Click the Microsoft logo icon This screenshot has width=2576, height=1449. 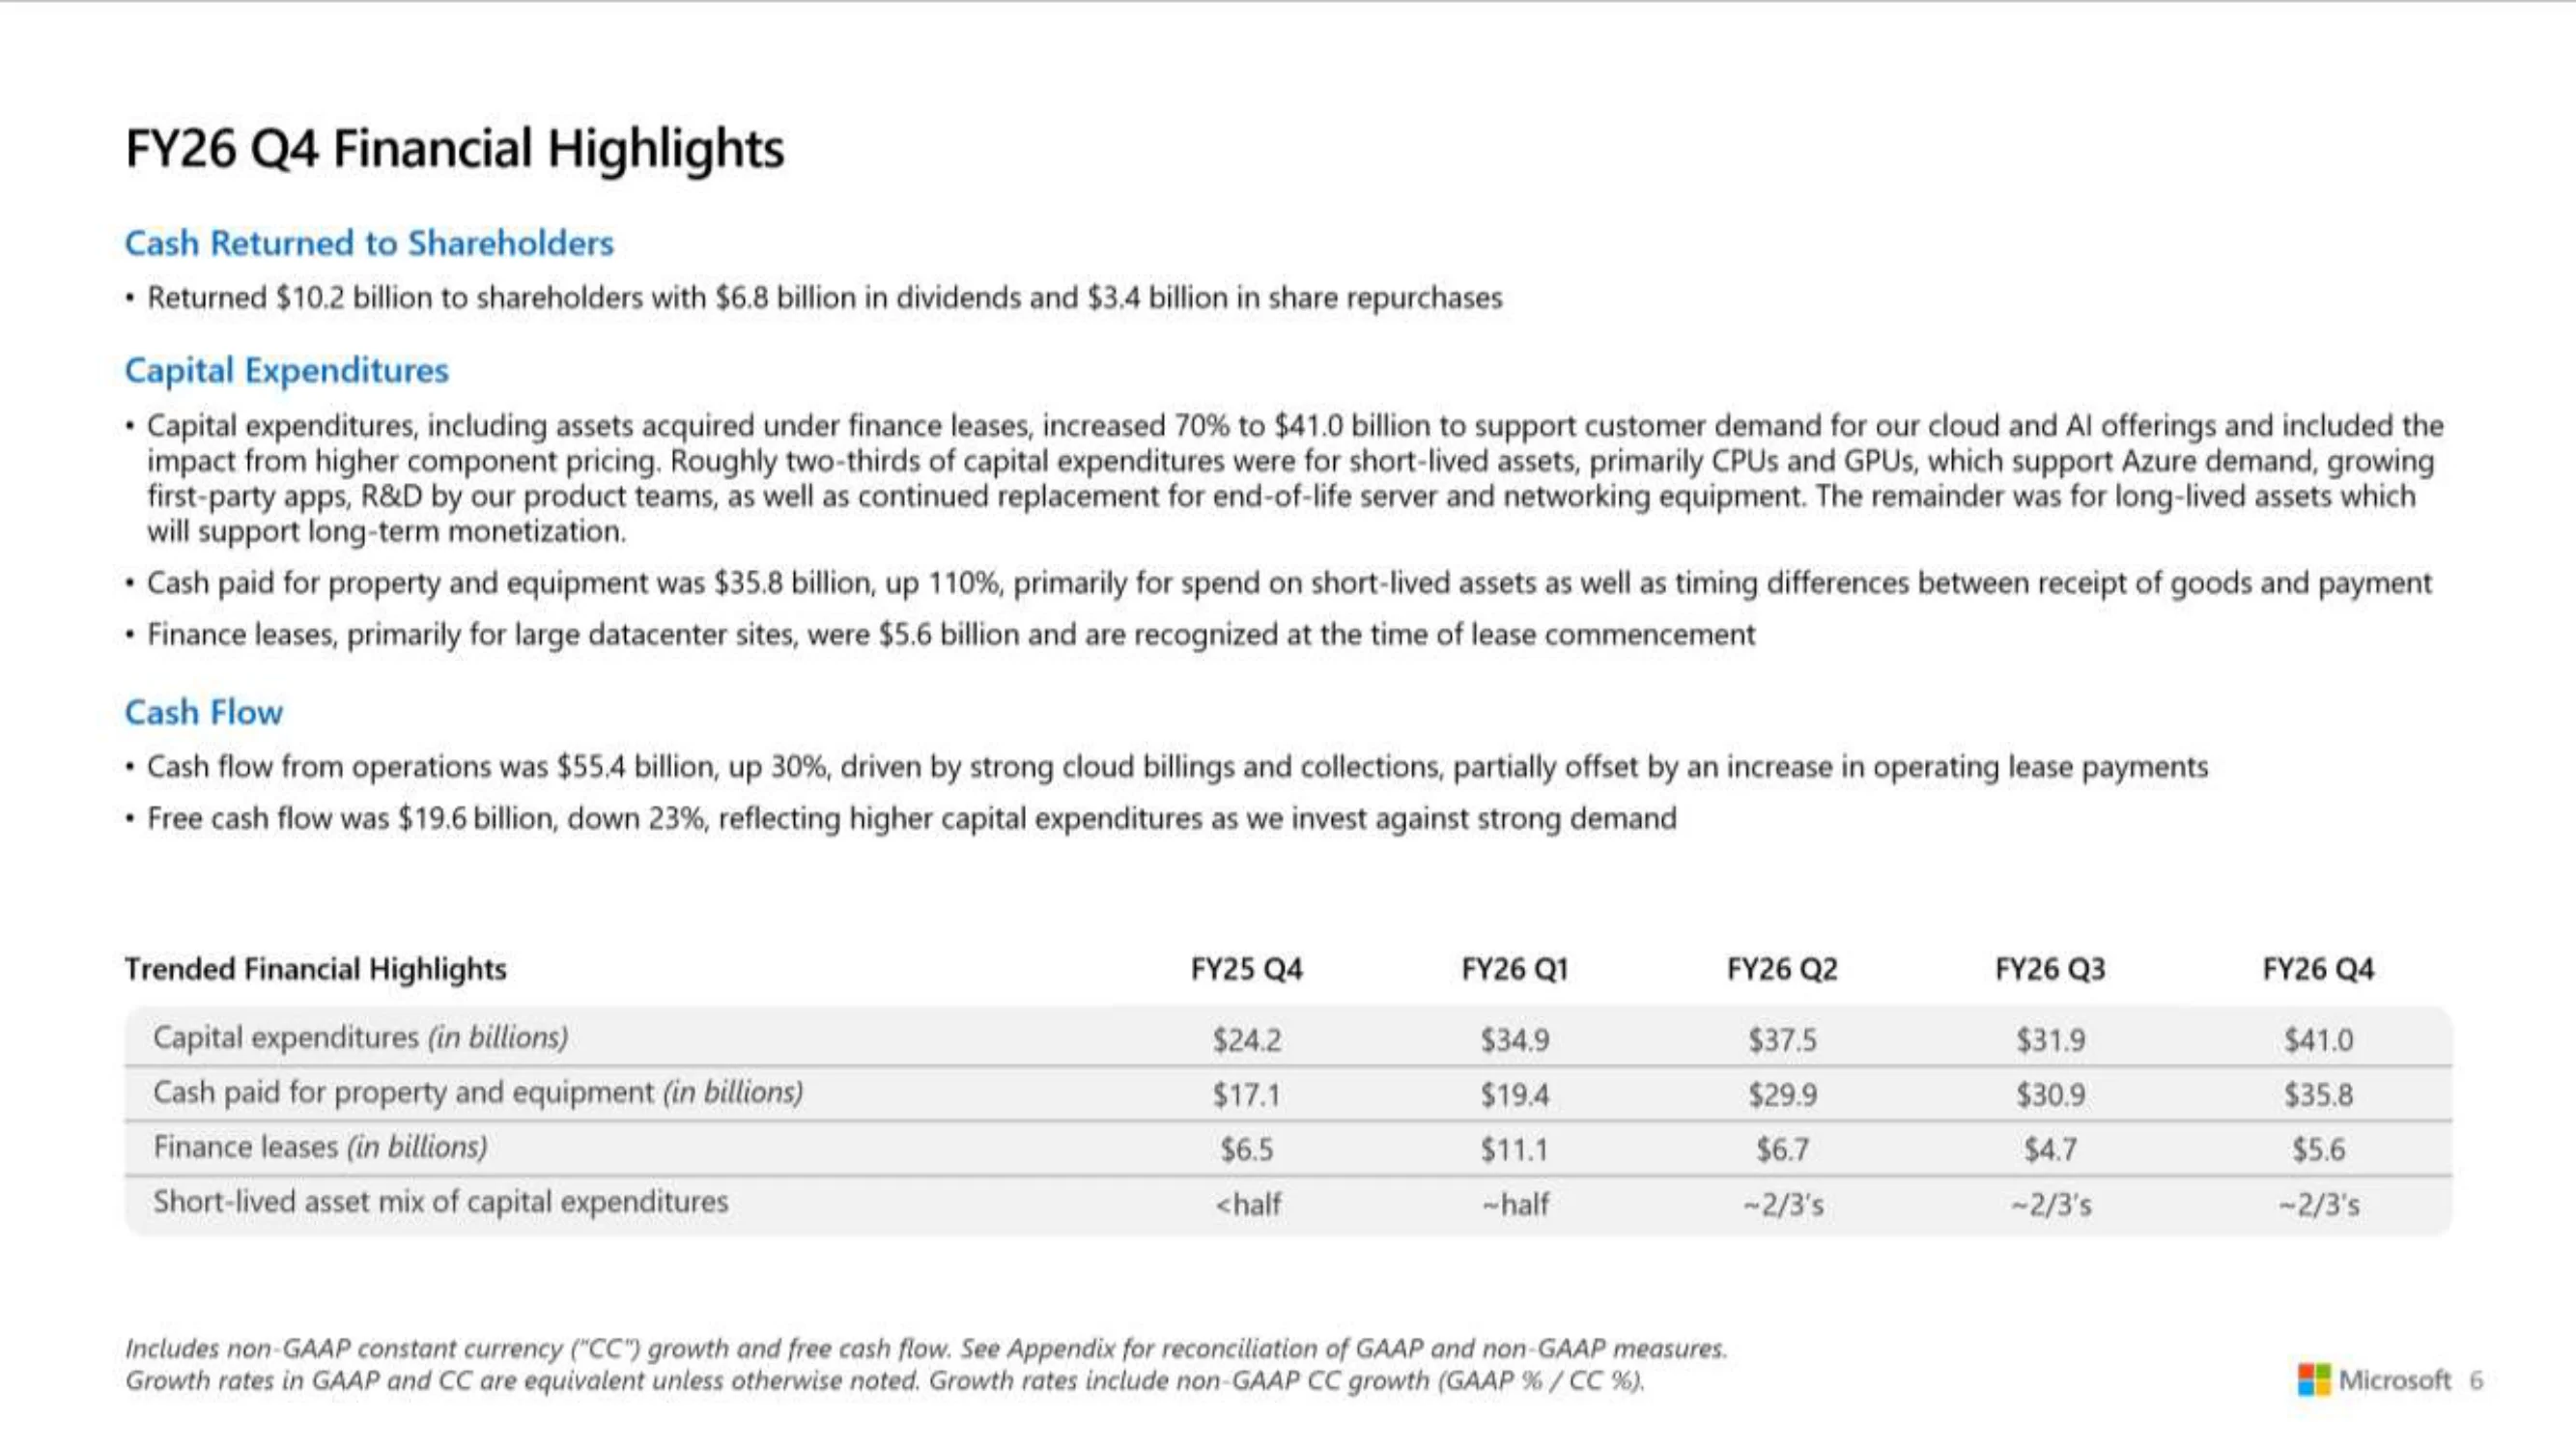pos(2313,1380)
